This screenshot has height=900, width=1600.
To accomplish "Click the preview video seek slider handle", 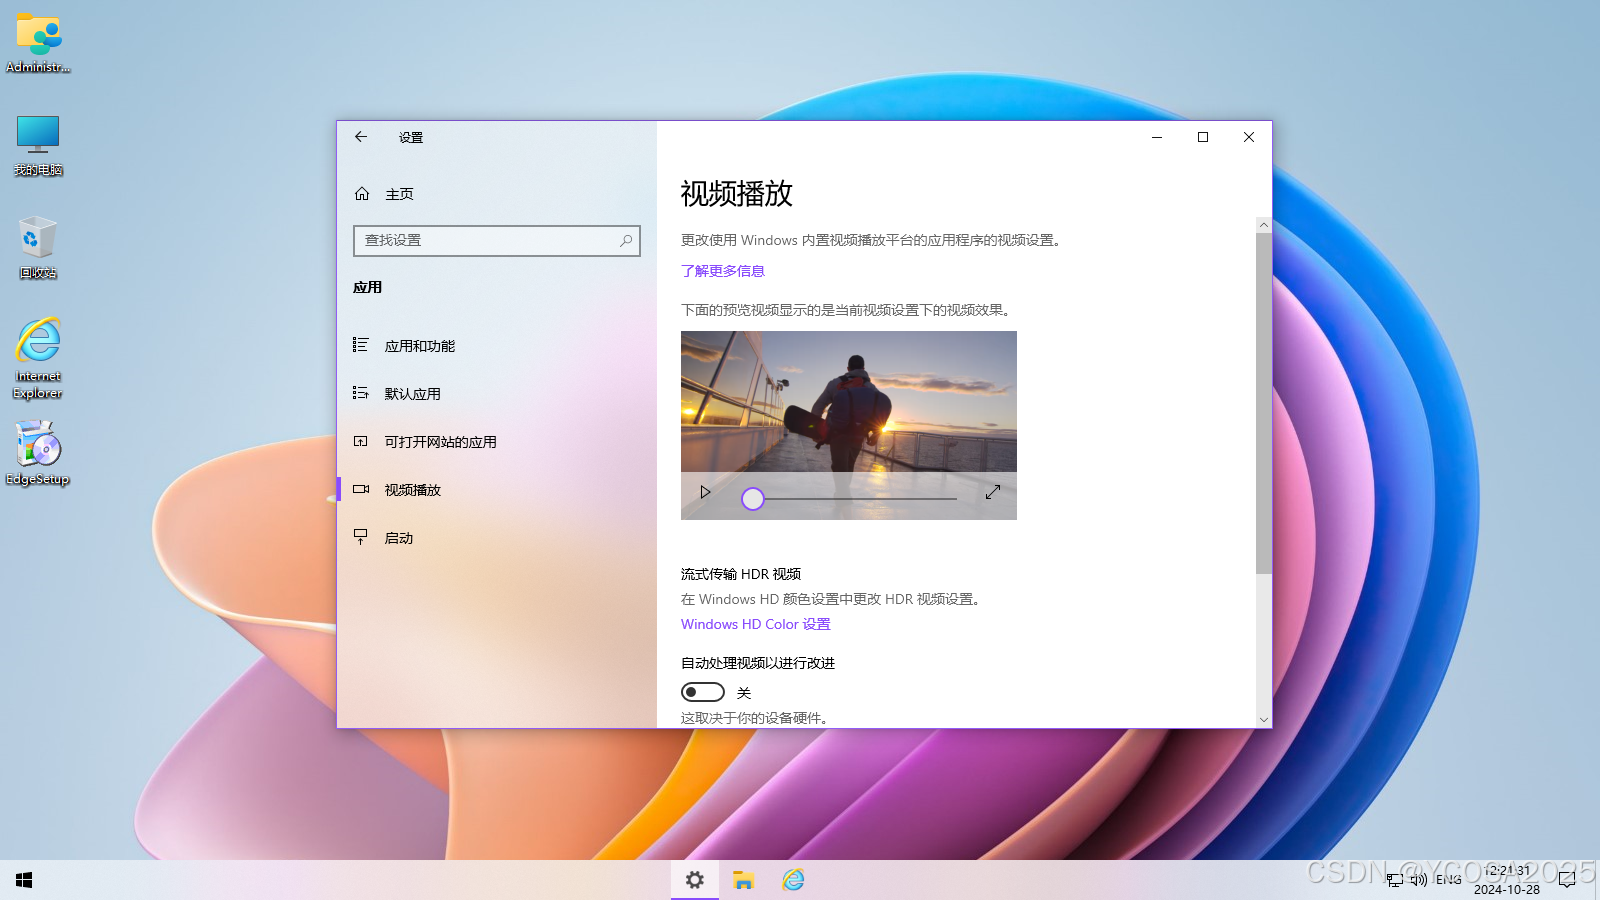I will pyautogui.click(x=753, y=498).
